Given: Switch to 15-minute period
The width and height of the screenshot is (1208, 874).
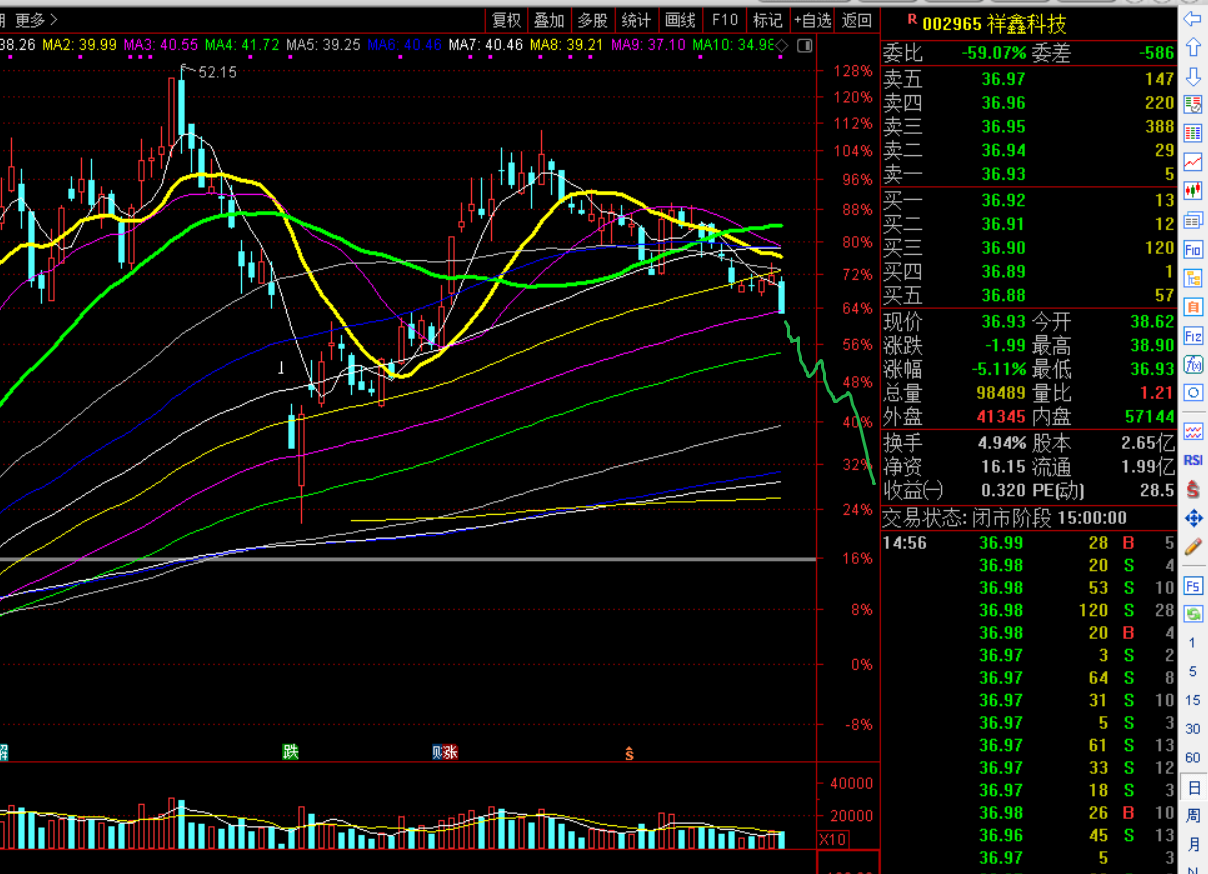Looking at the screenshot, I should click(1192, 701).
